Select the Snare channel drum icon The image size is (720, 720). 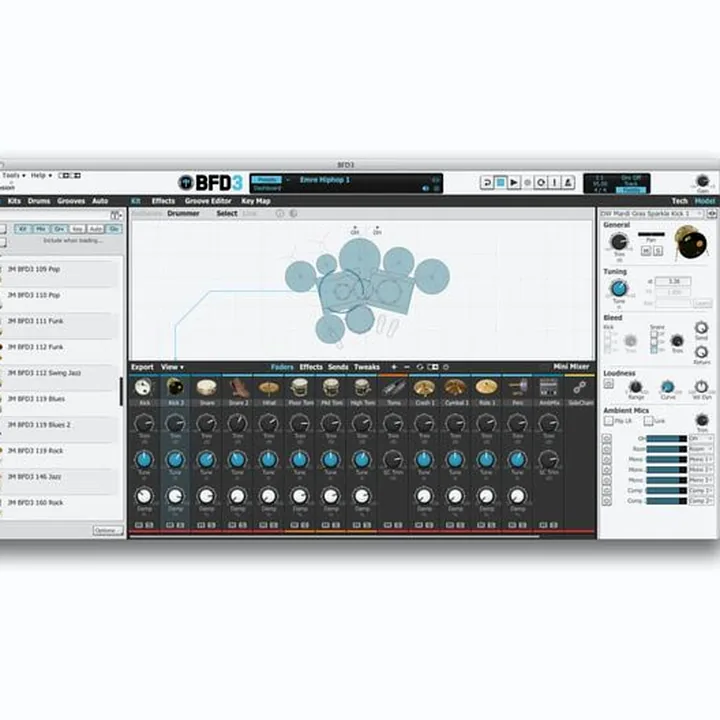coord(206,388)
